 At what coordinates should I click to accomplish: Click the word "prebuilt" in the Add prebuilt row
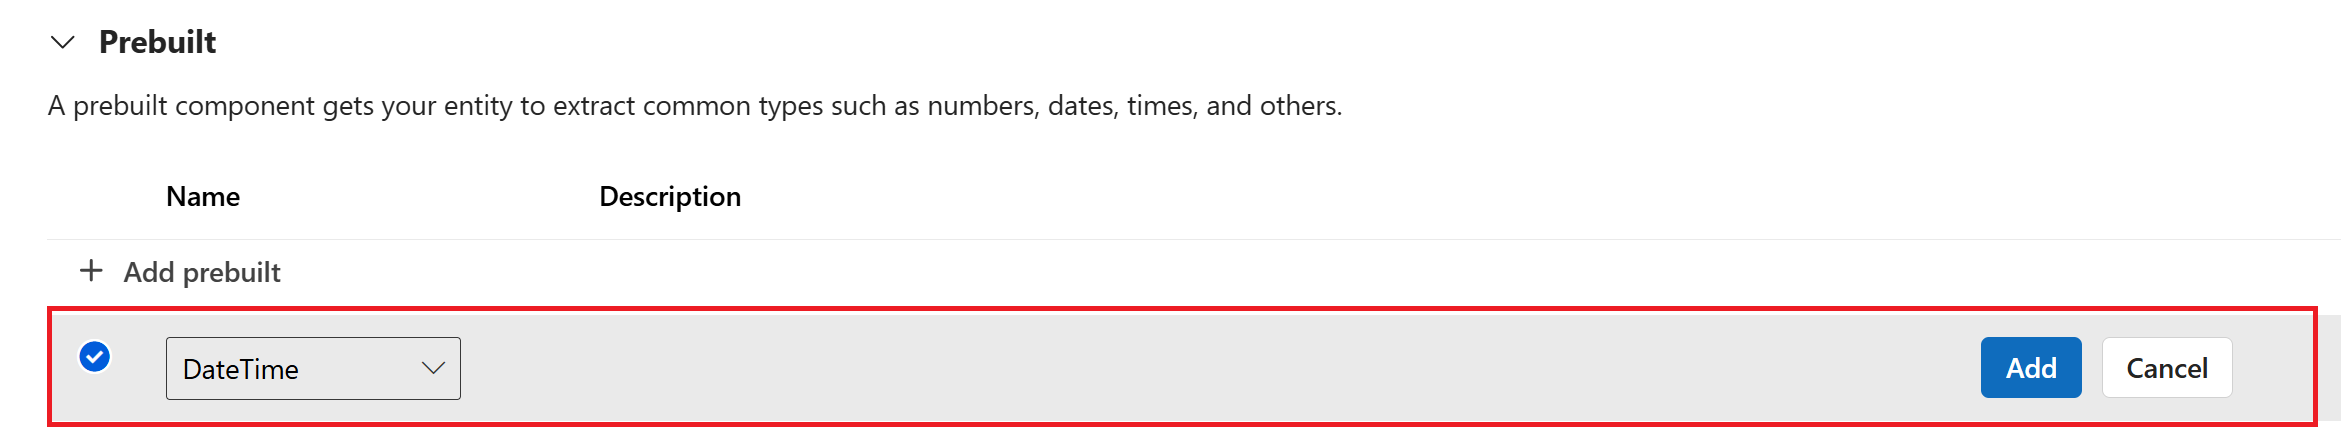point(231,273)
